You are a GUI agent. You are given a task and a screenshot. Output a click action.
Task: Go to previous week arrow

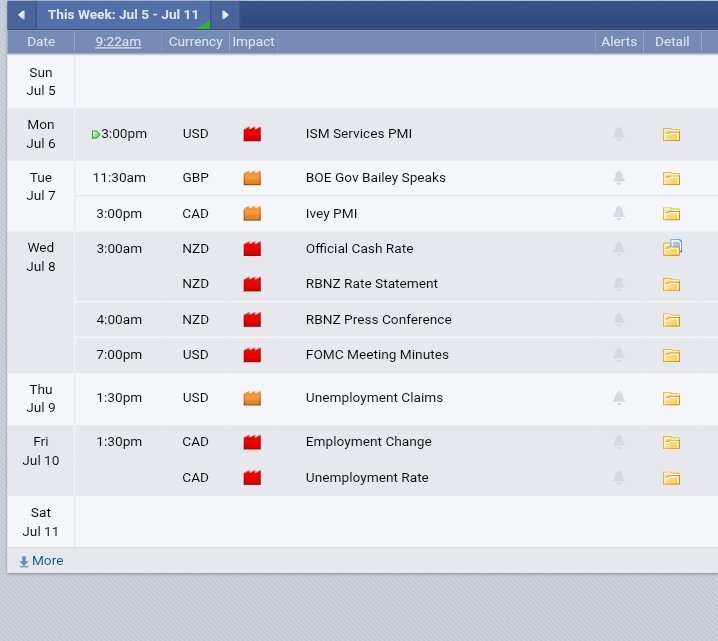(x=22, y=15)
